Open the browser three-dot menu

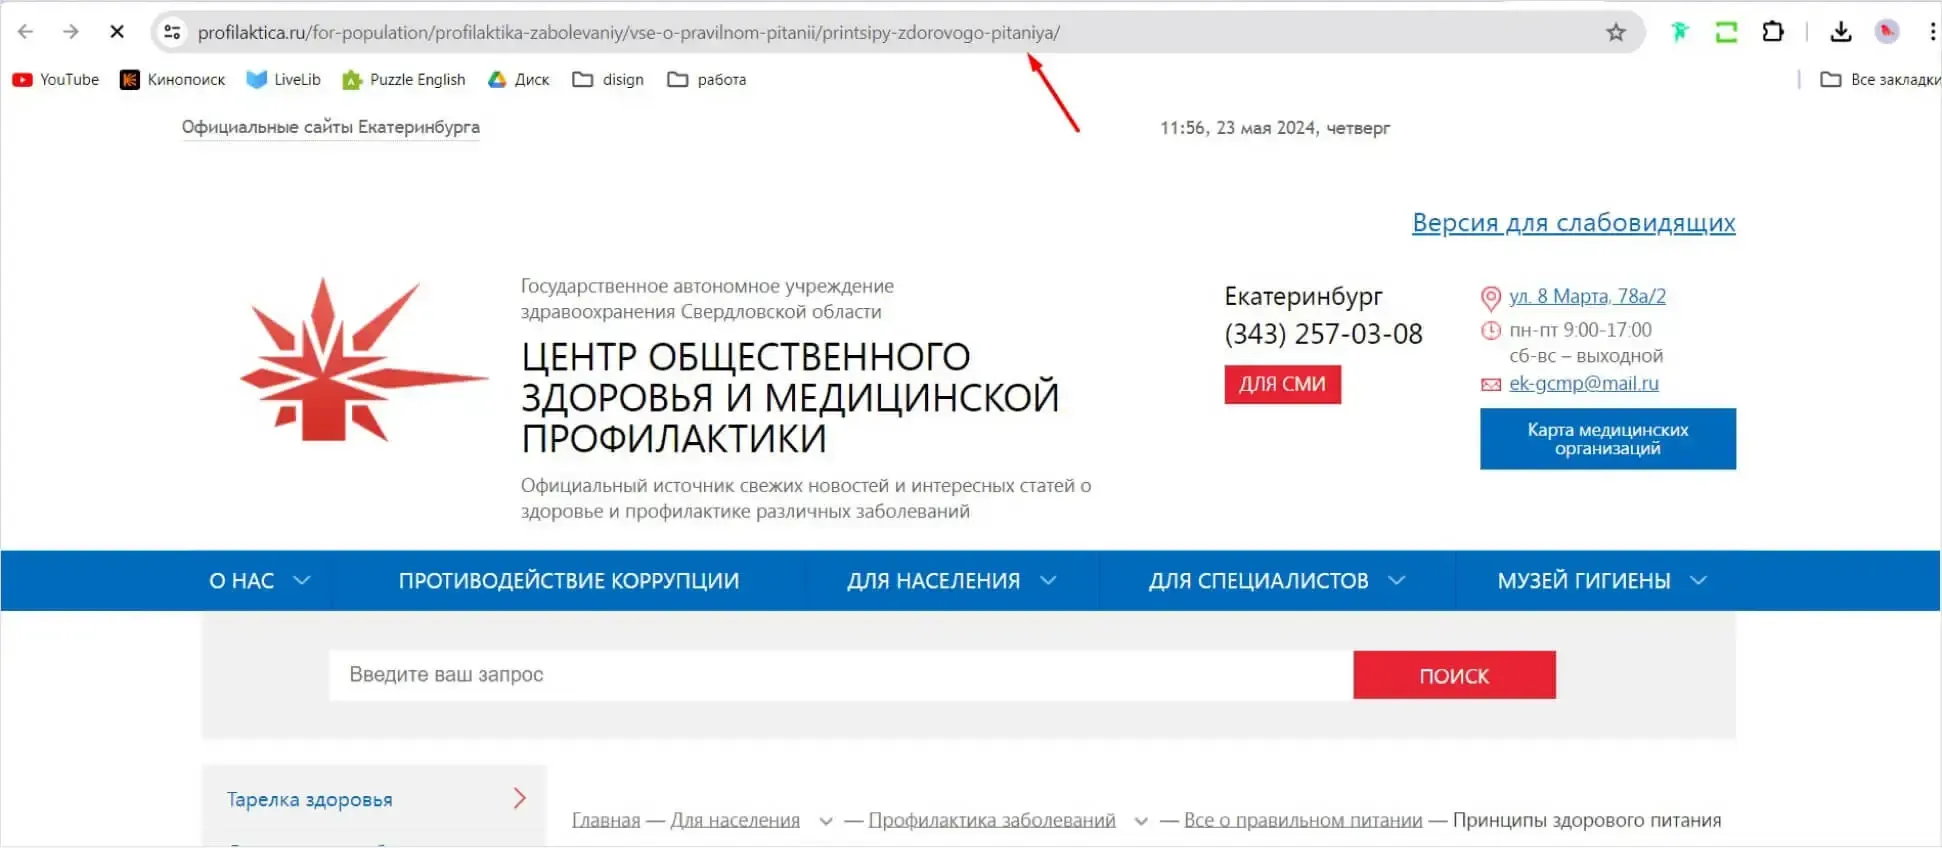(1932, 32)
